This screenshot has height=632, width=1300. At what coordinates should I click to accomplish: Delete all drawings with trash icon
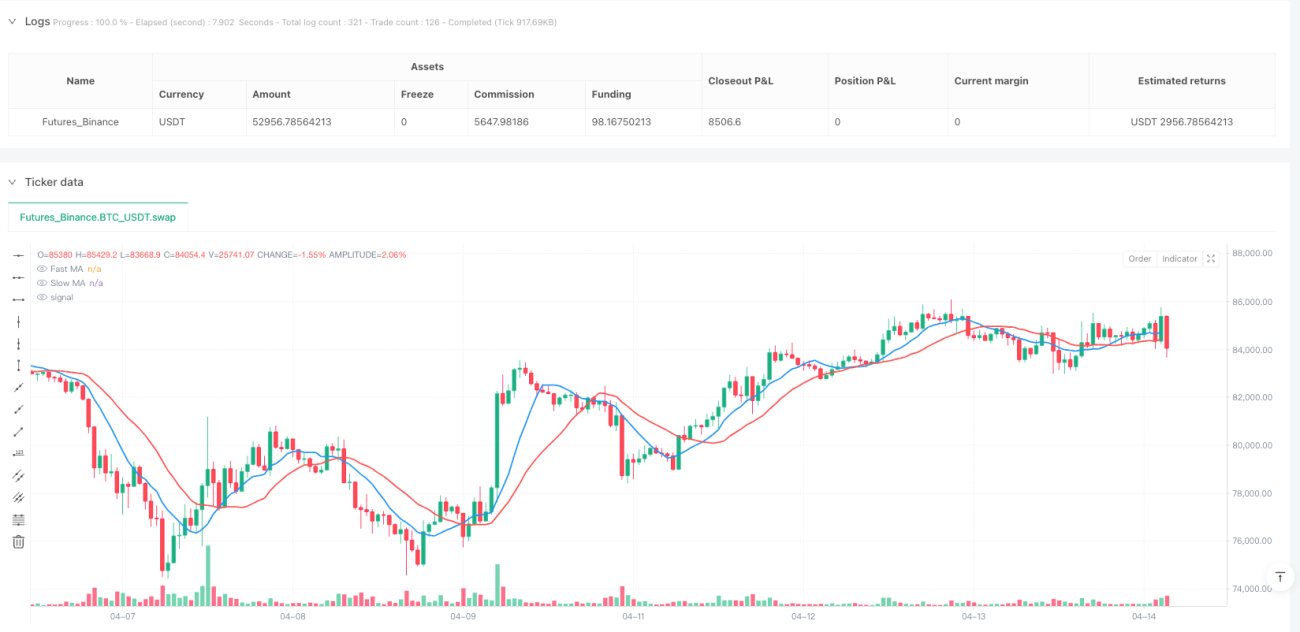(x=18, y=541)
